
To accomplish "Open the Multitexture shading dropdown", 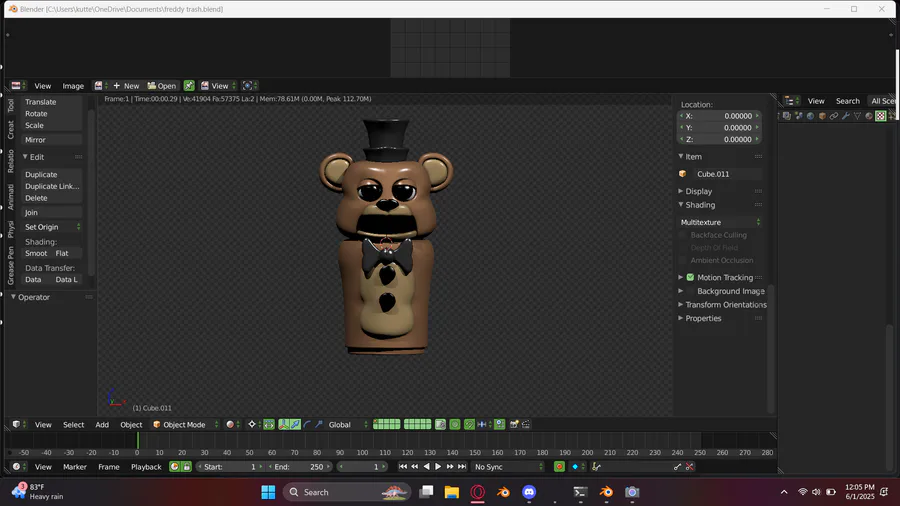I will point(720,222).
